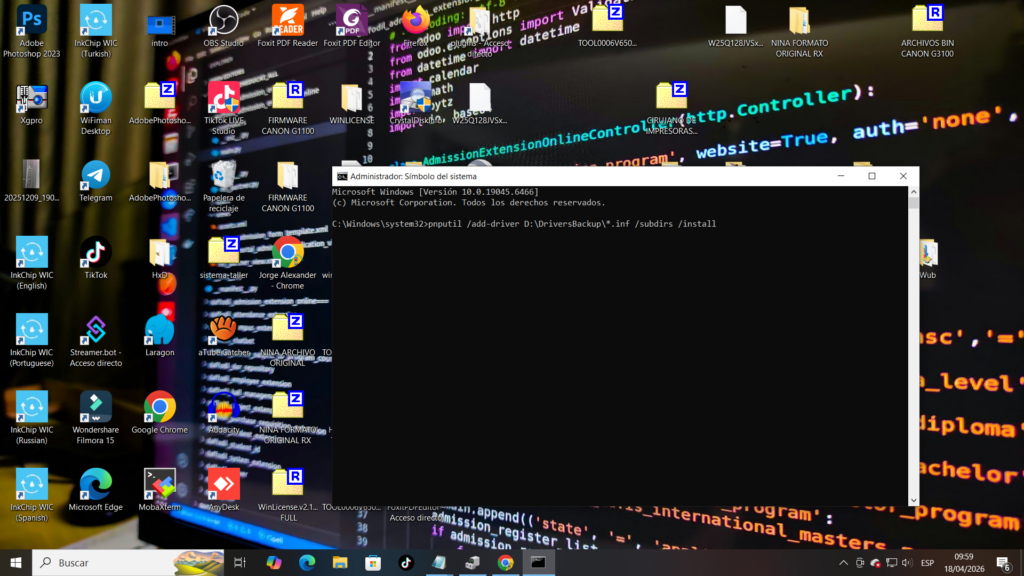Expand the hidden system tray icons chevron
The image size is (1024, 576).
point(843,562)
